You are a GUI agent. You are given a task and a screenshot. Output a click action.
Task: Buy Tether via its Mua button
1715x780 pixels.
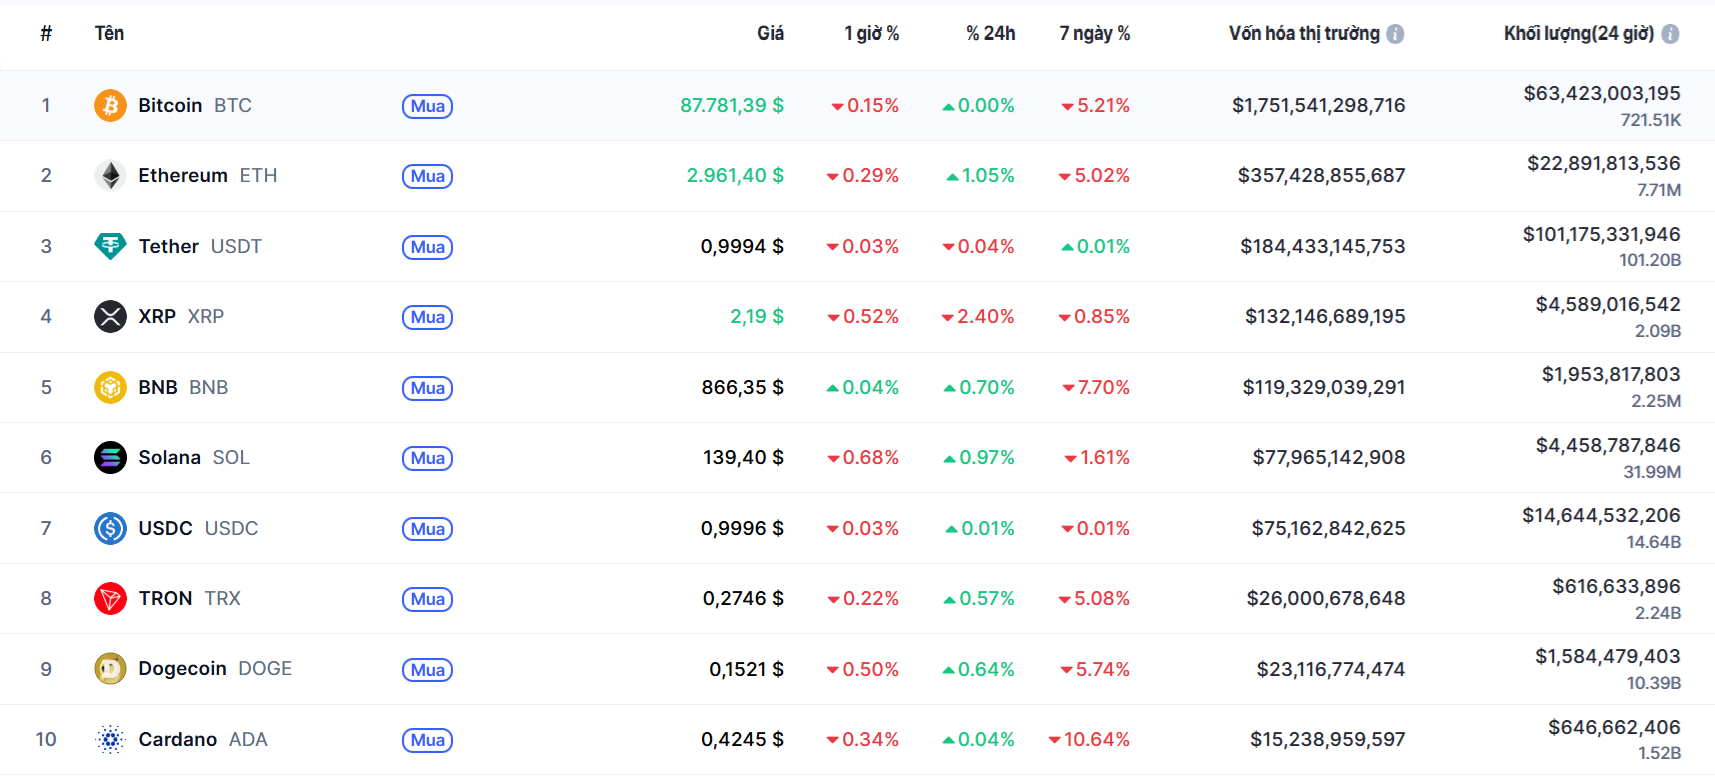(x=428, y=247)
